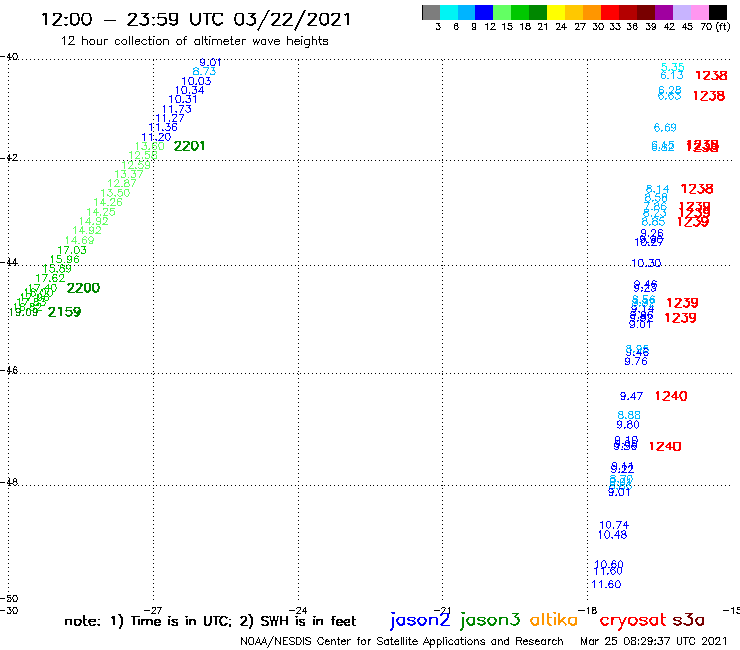Click the cyan legend swatch
Image resolution: width=740 pixels, height=650 pixels.
pos(449,12)
